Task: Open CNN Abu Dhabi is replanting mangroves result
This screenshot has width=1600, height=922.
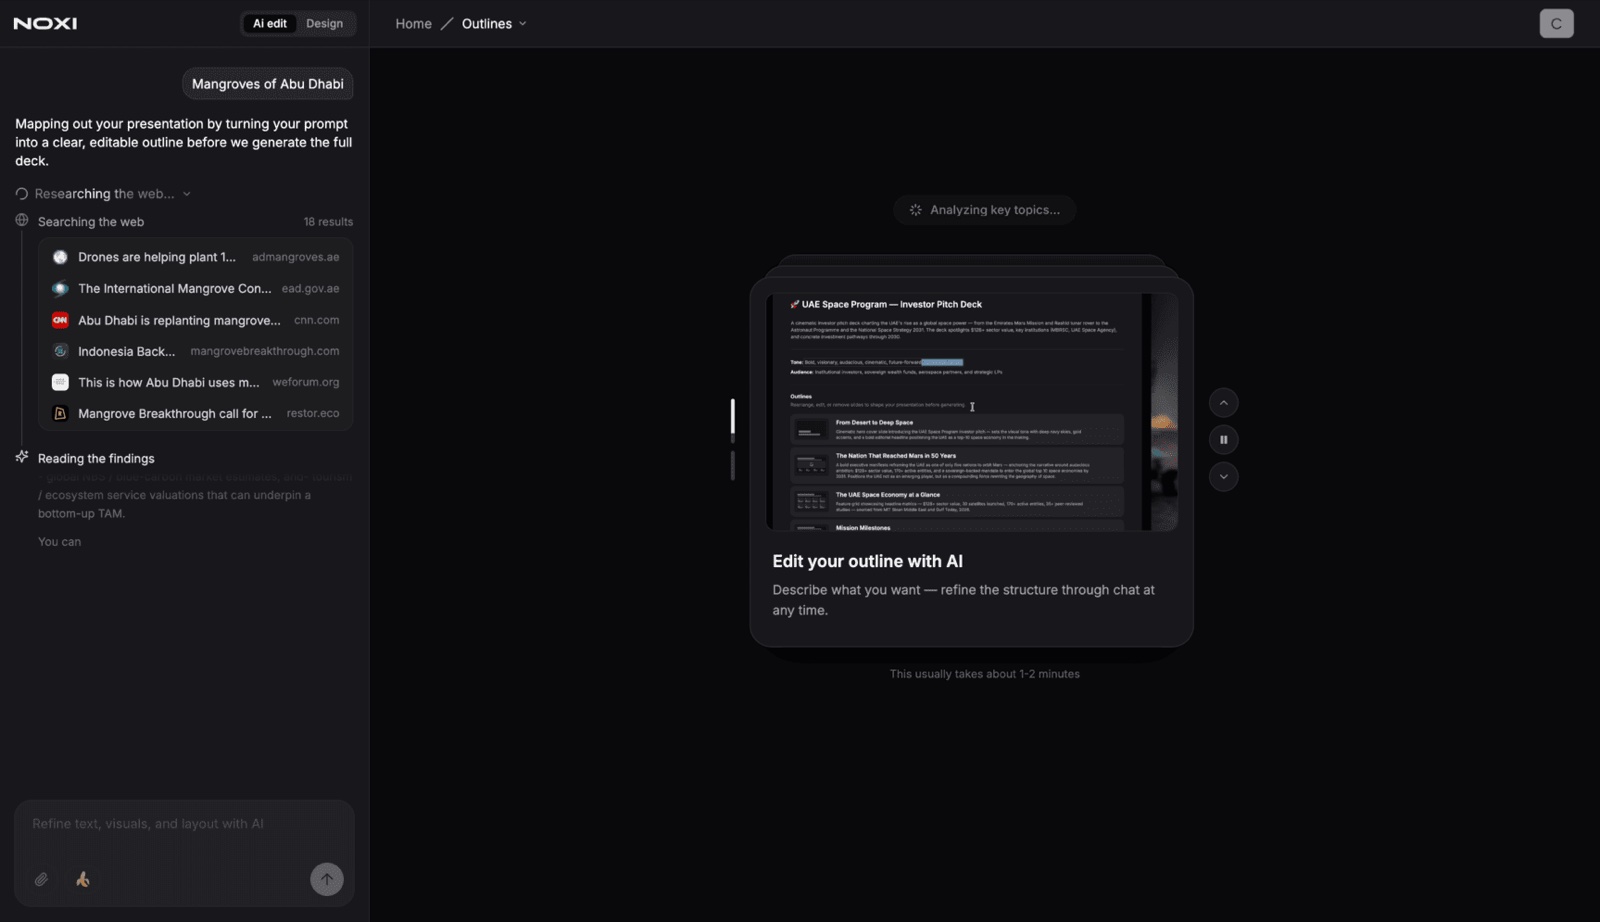Action: (x=196, y=320)
